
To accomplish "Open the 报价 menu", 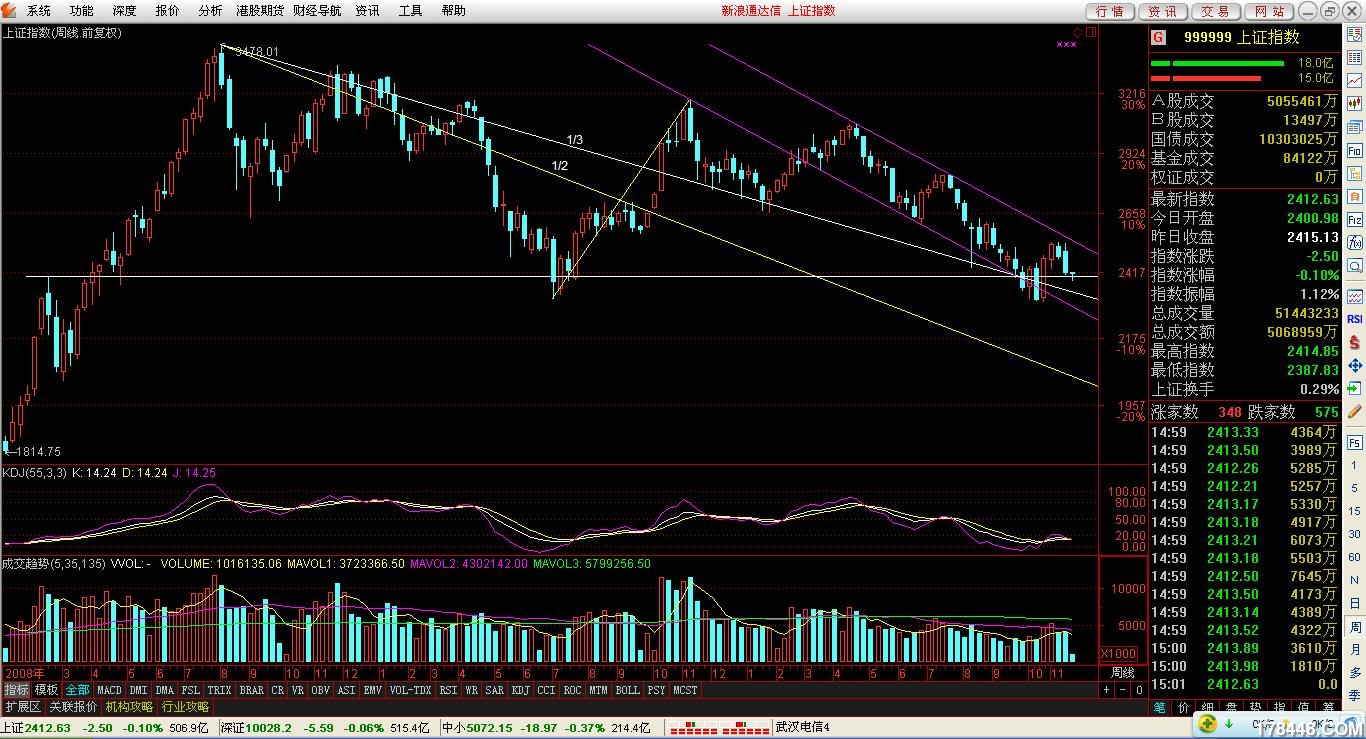I will click(x=168, y=11).
